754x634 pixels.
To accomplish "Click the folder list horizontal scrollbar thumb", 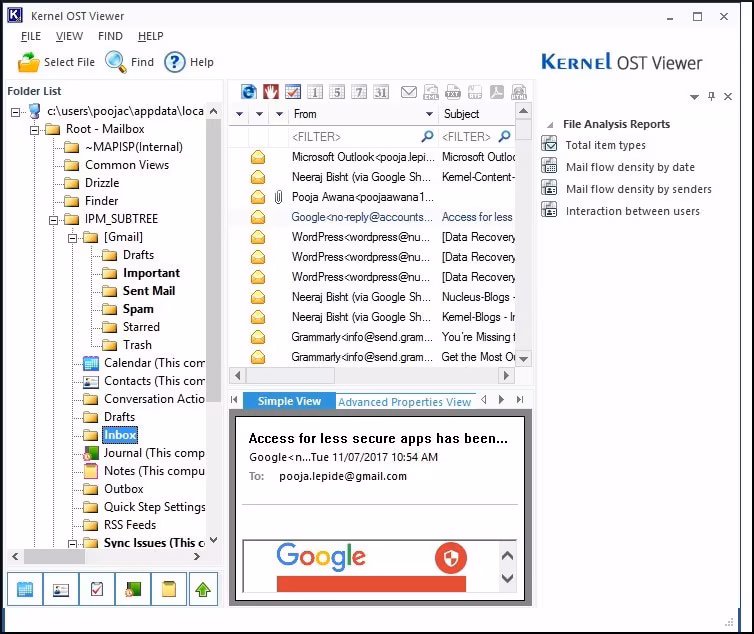I will point(54,557).
